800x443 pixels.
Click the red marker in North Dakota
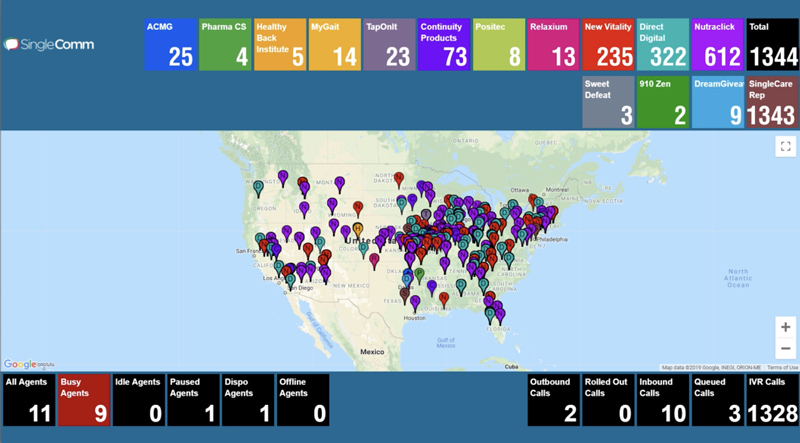click(399, 180)
